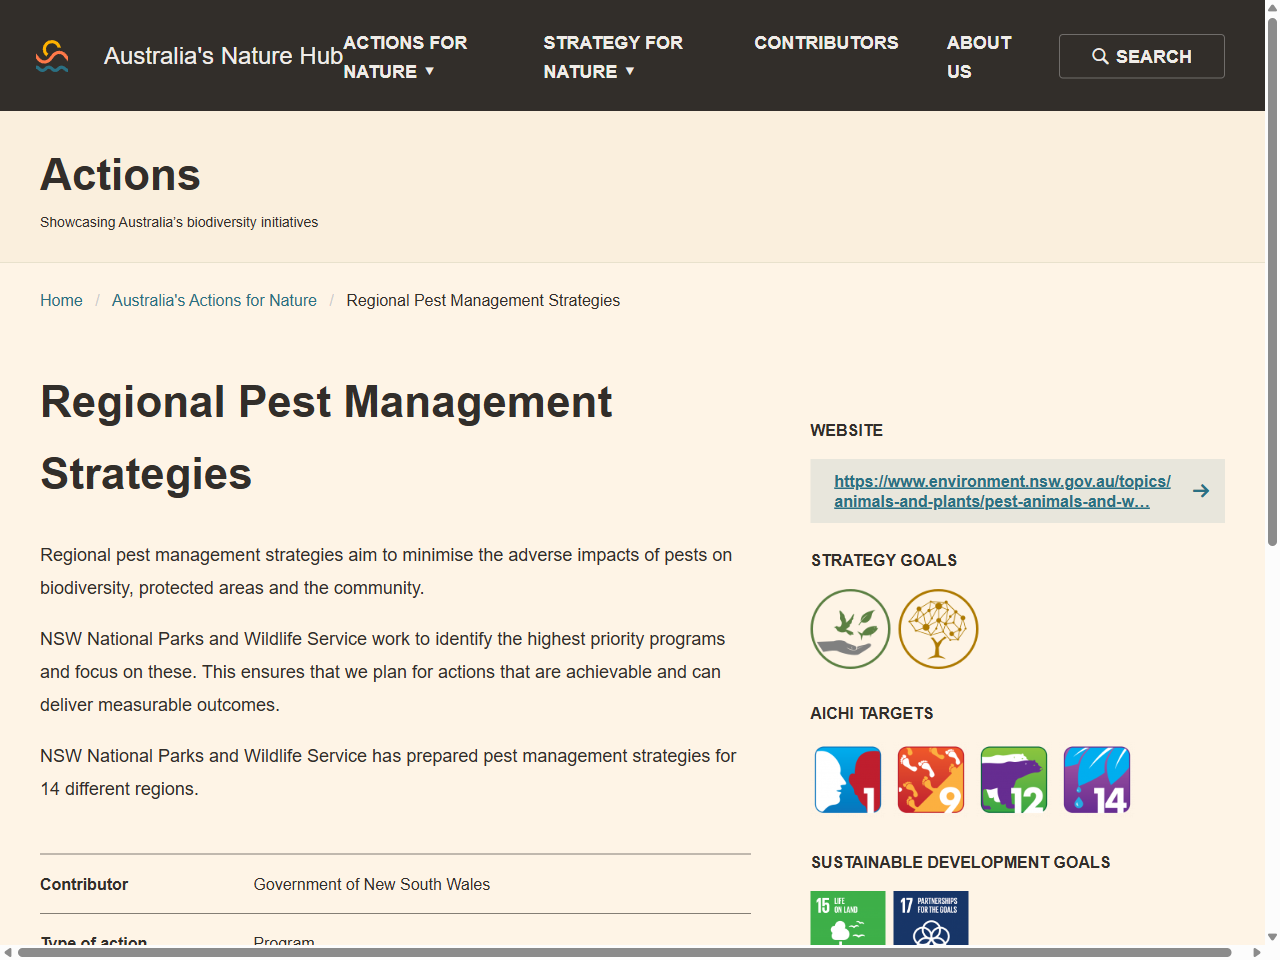1280x960 pixels.
Task: Click the SUSTAINABLE DEVELOPMENT GOALS heading
Action: click(961, 862)
